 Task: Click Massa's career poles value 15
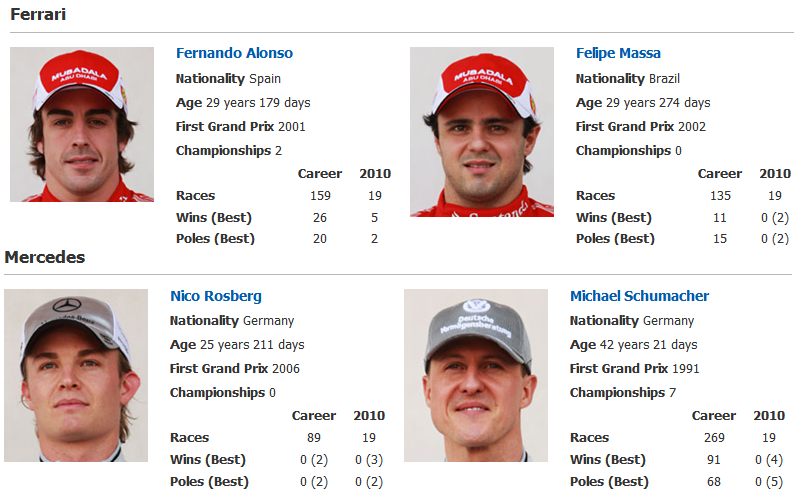720,239
